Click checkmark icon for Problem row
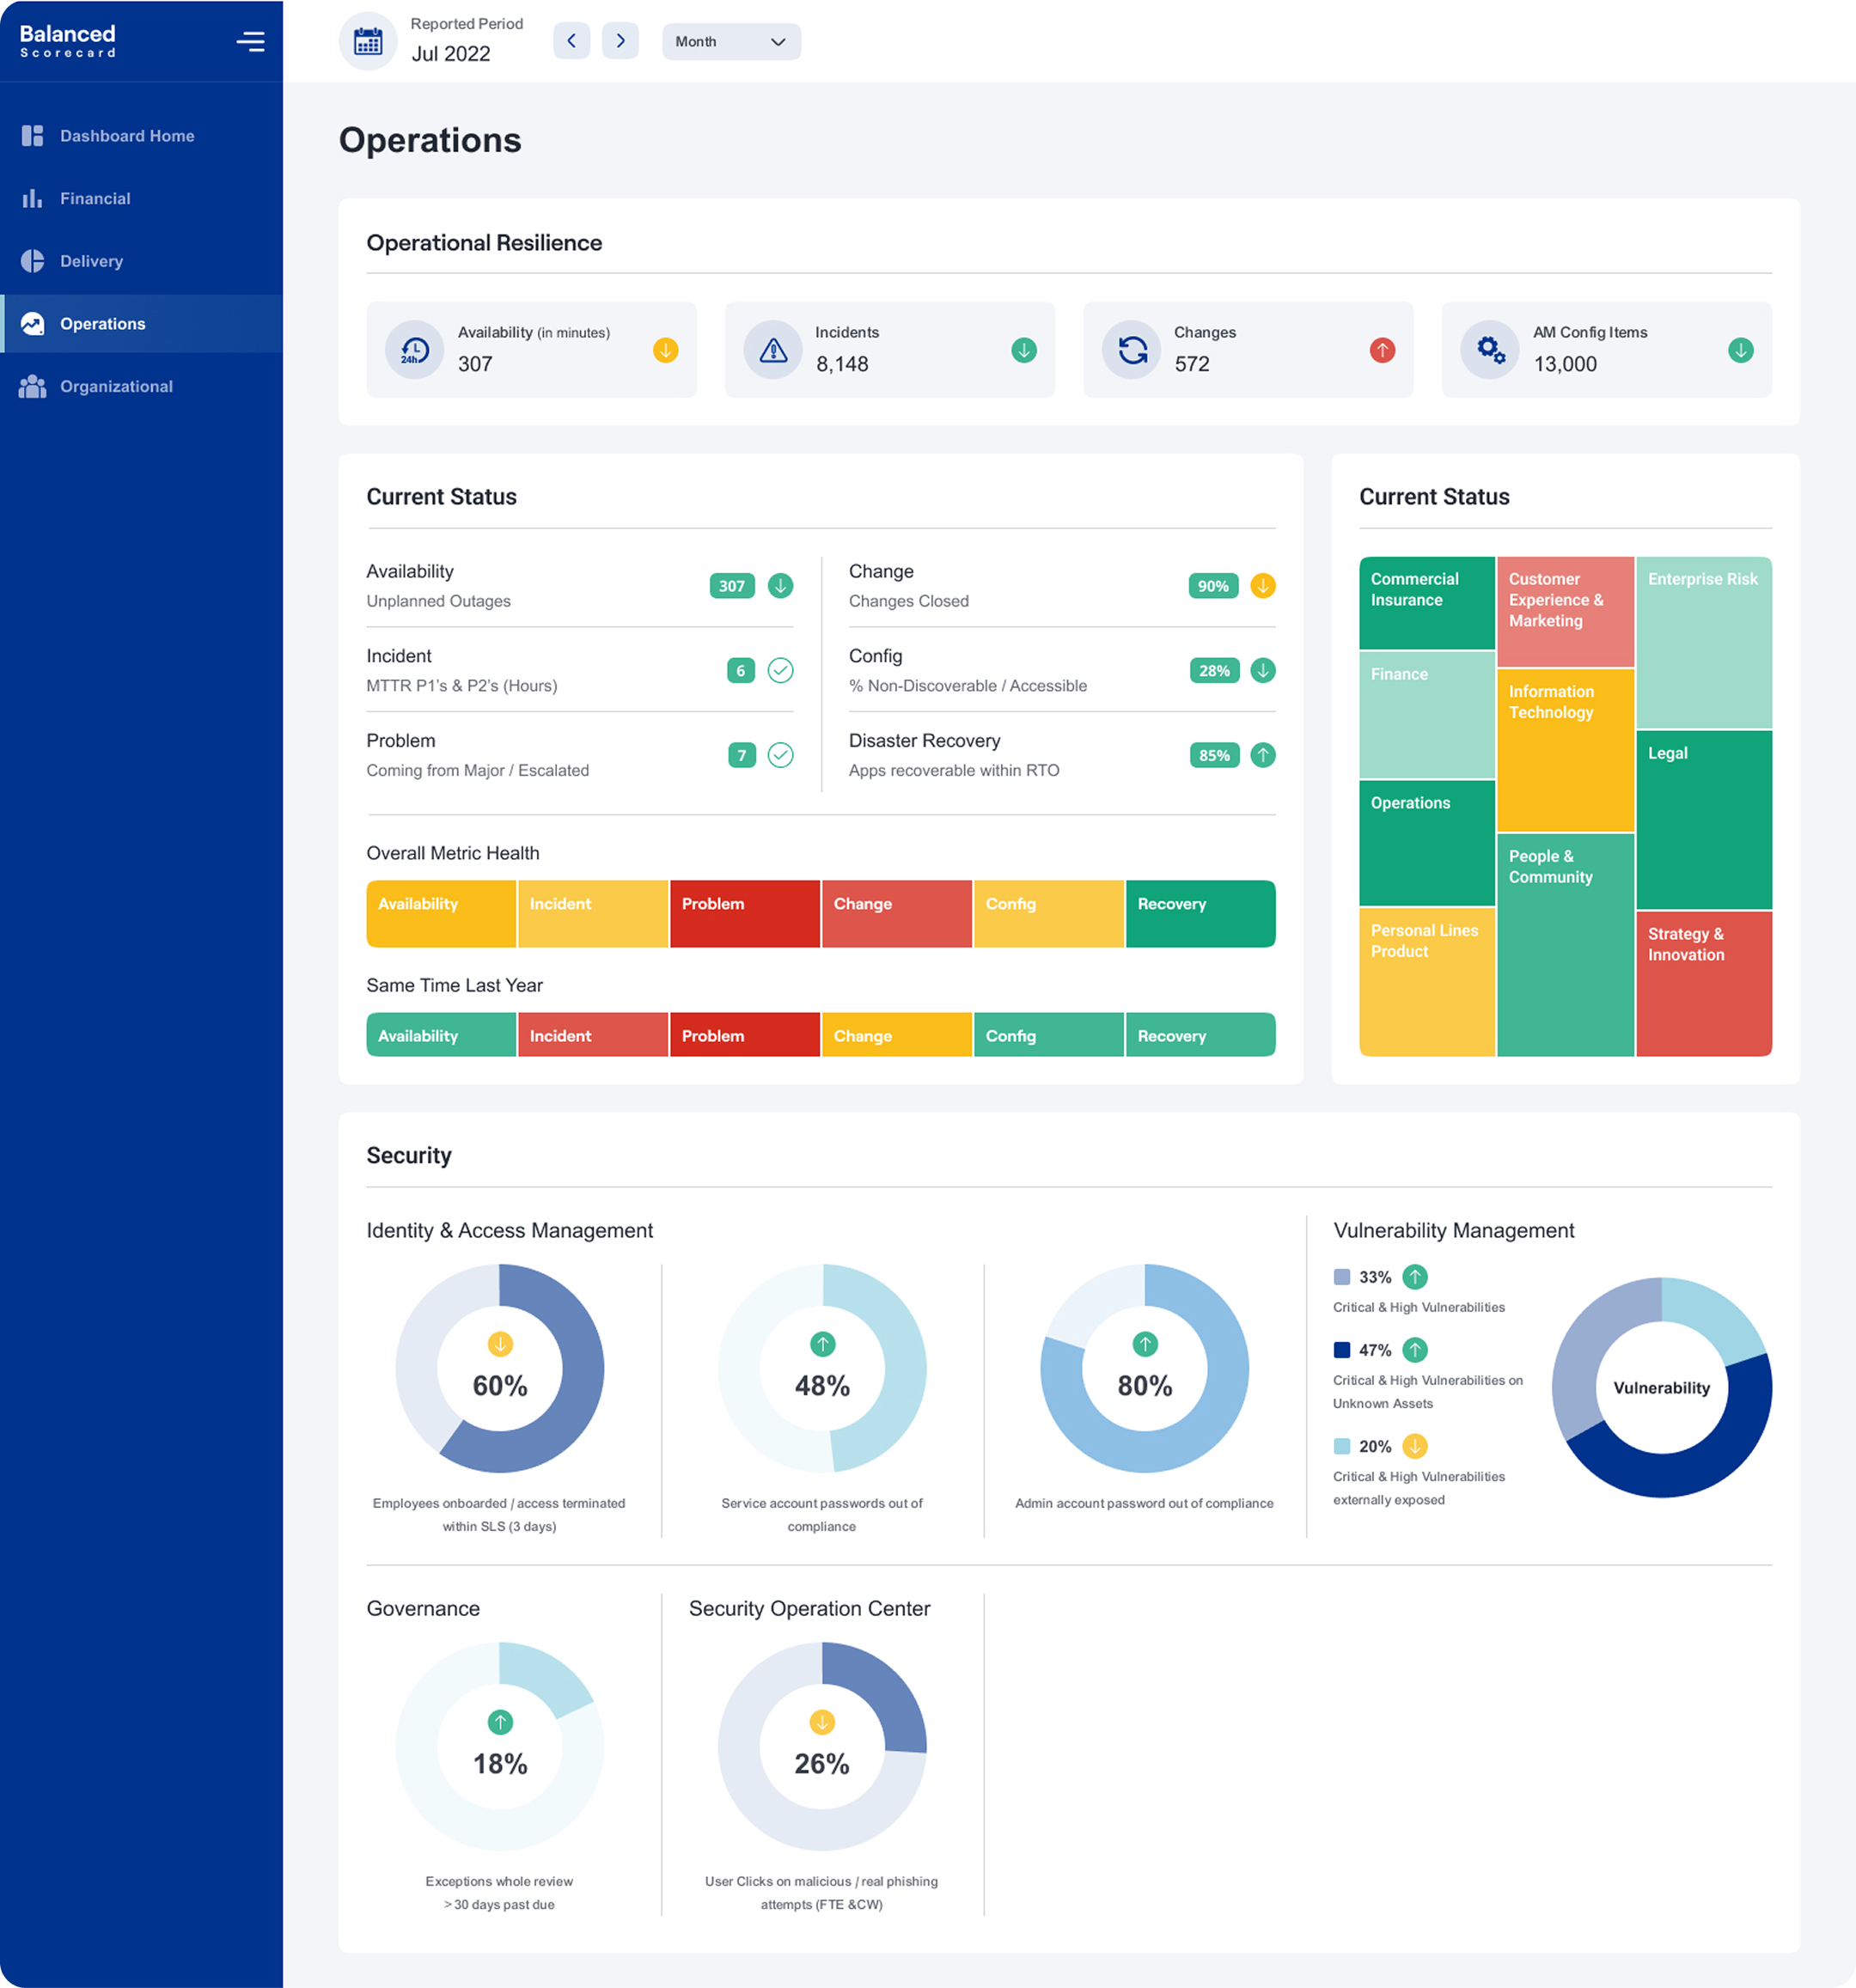The width and height of the screenshot is (1856, 1988). point(781,755)
